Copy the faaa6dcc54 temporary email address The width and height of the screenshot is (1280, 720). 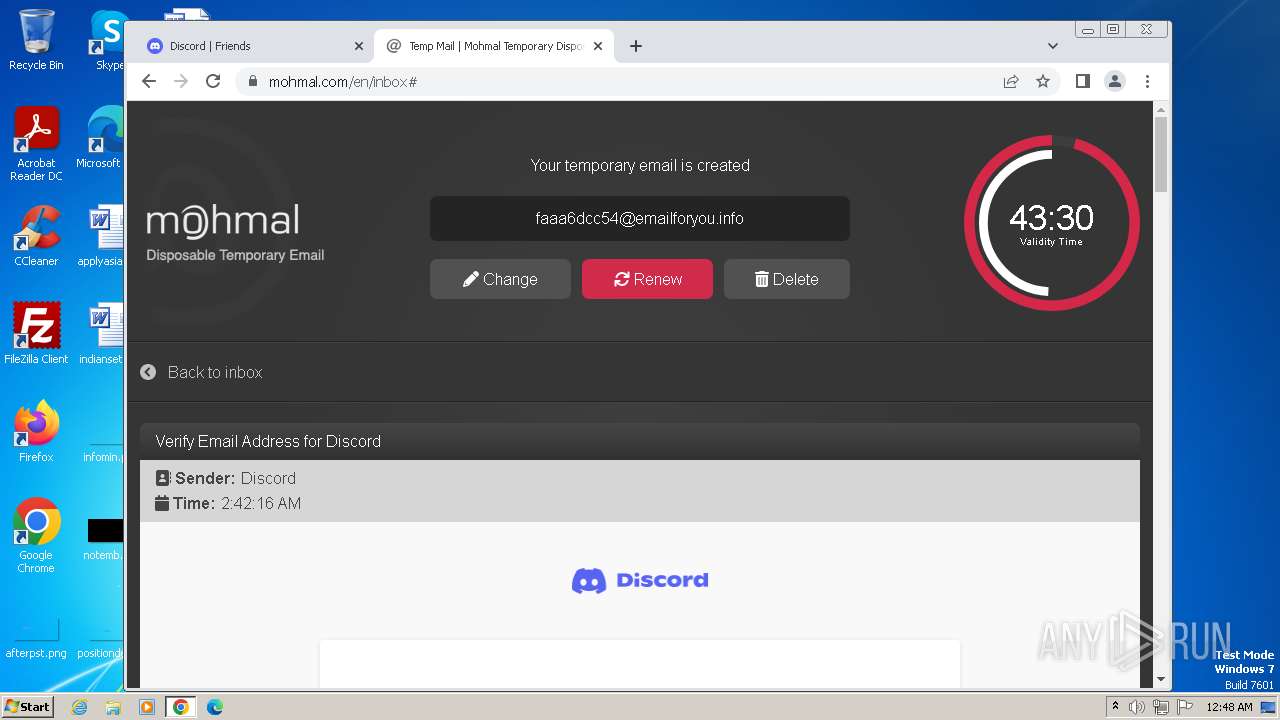[x=640, y=219]
